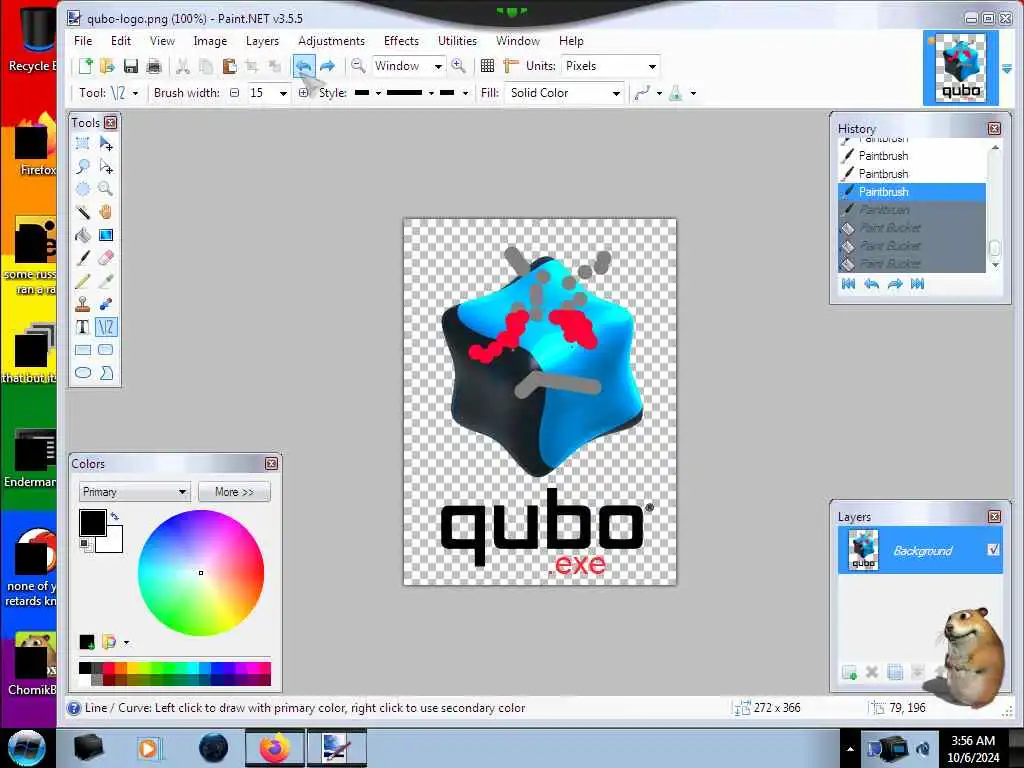Toggle the blending mode flask button
The image size is (1024, 768).
[x=680, y=93]
